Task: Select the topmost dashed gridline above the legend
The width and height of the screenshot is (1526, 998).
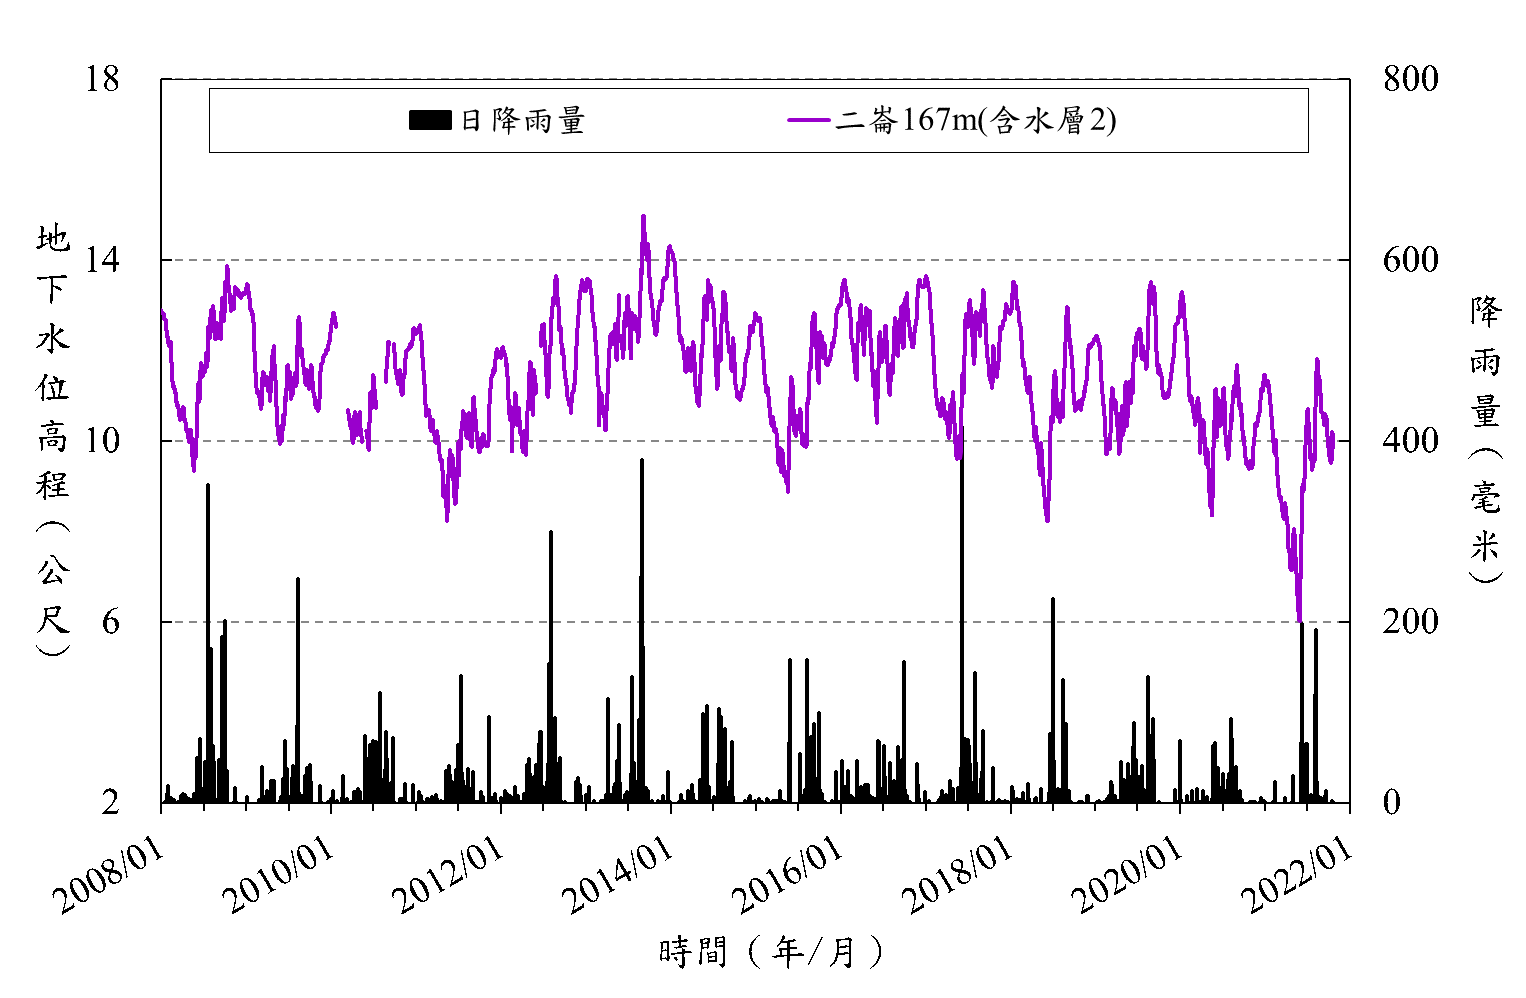Action: tap(756, 78)
